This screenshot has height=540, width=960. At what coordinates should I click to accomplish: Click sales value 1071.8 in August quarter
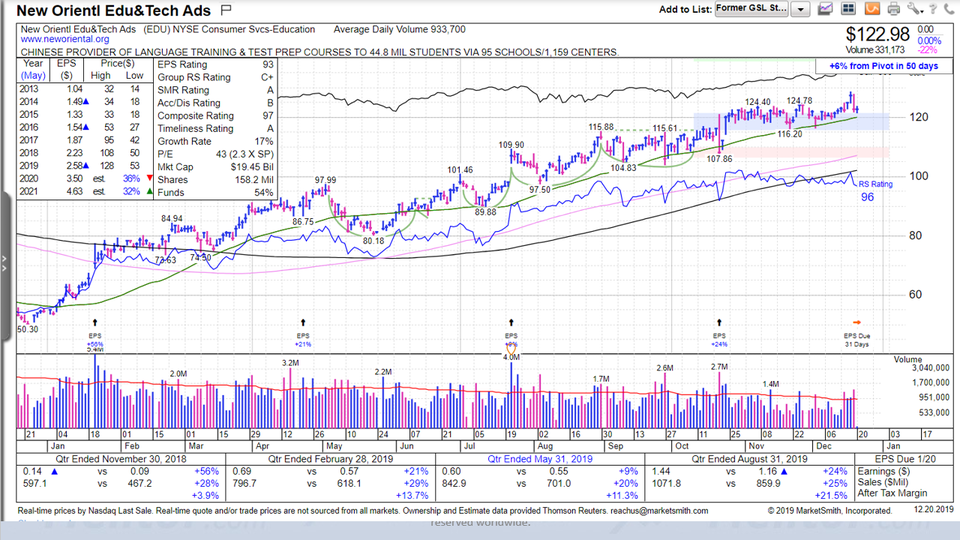(x=667, y=483)
